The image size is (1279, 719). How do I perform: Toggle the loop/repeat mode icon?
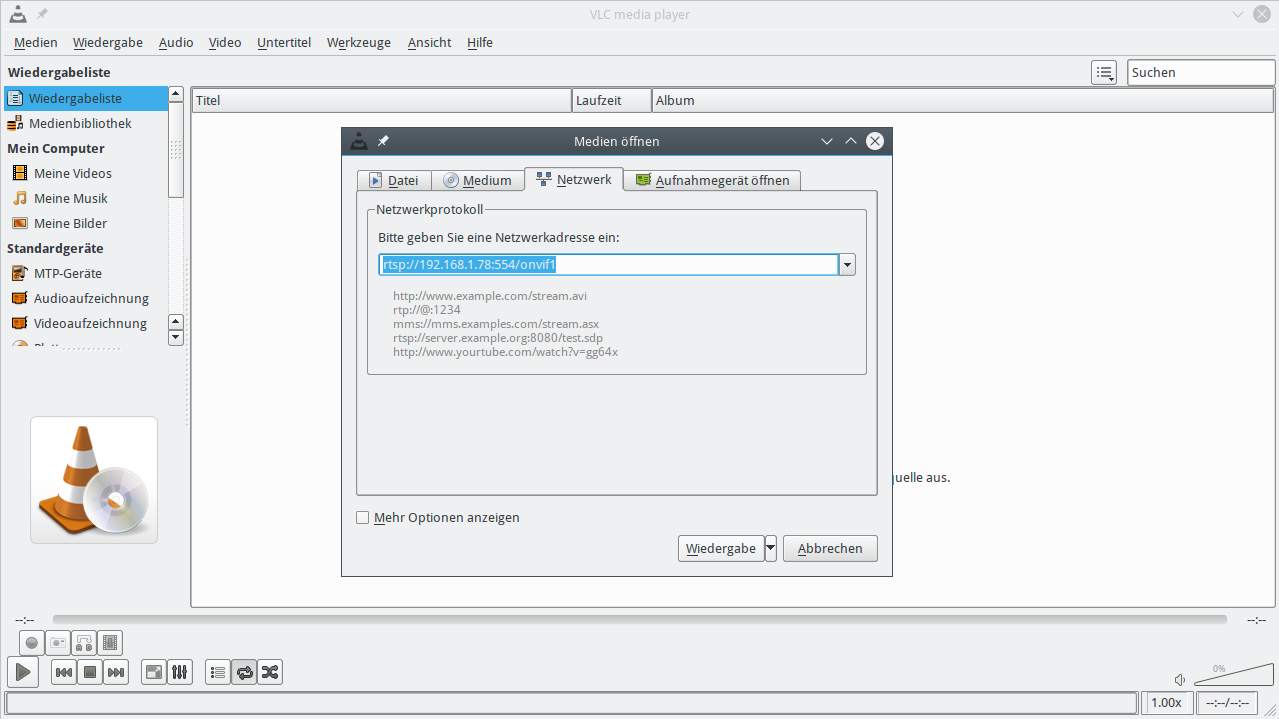click(x=244, y=672)
